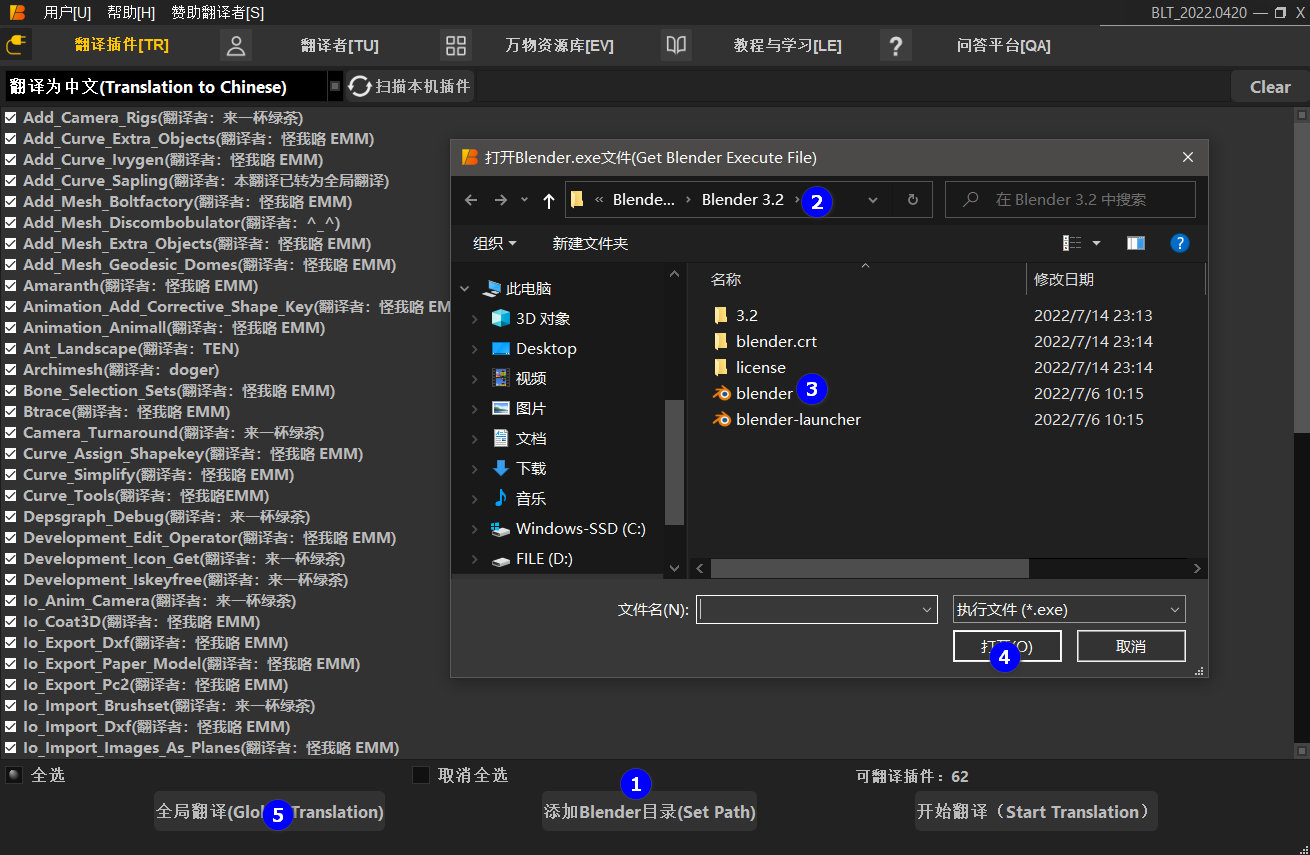The image size is (1310, 855).
Task: Click the 此电脑 computer icon
Action: (x=491, y=288)
